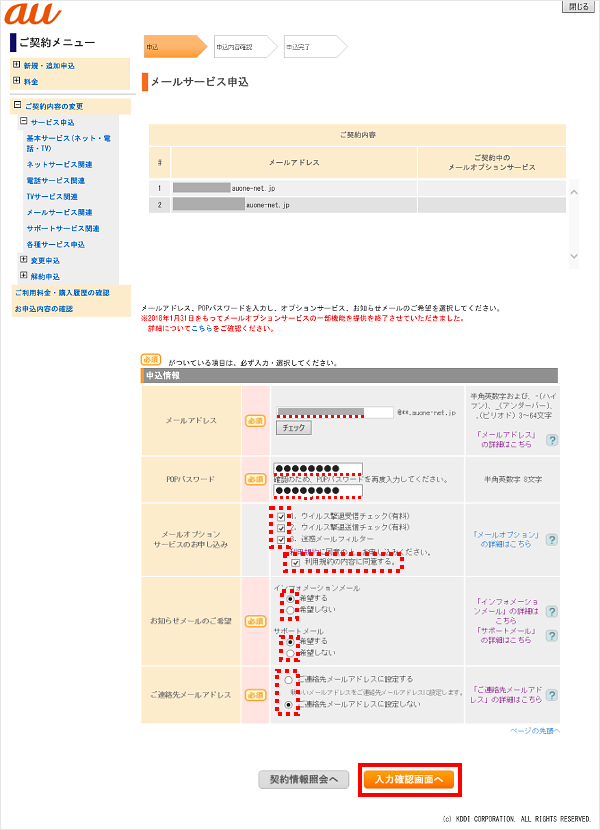Select ご連絡先メールアドレスに設定する radio
The height and width of the screenshot is (830, 600).
pos(290,679)
